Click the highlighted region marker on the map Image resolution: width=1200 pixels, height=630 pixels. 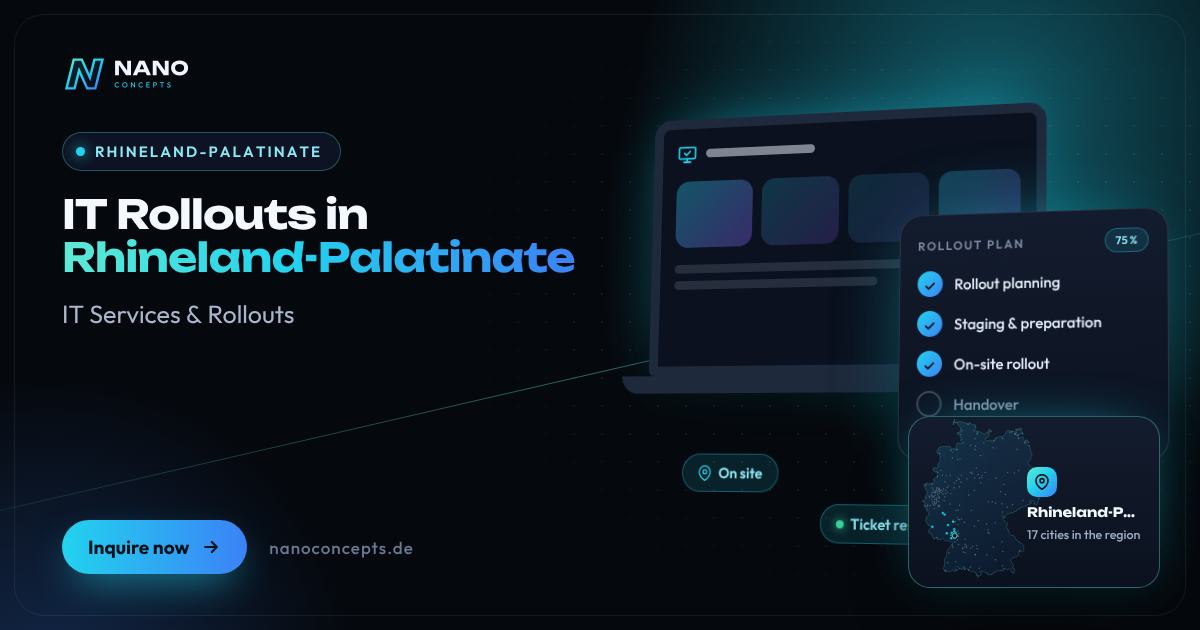point(953,533)
